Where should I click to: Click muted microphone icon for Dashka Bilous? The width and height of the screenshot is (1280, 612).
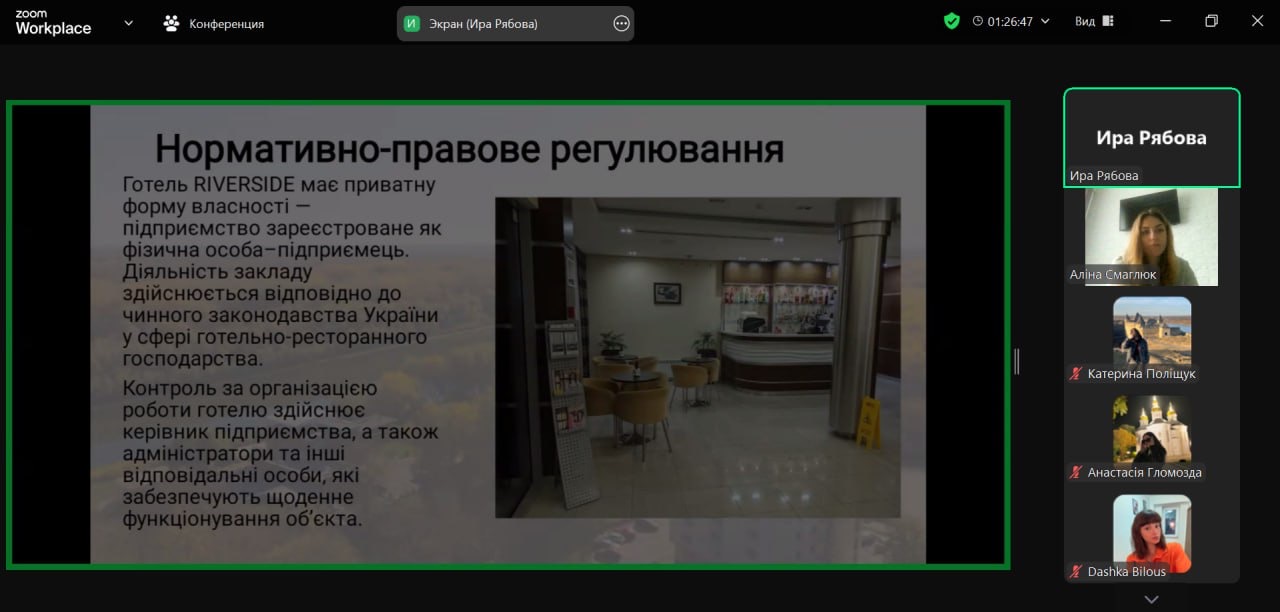point(1076,571)
